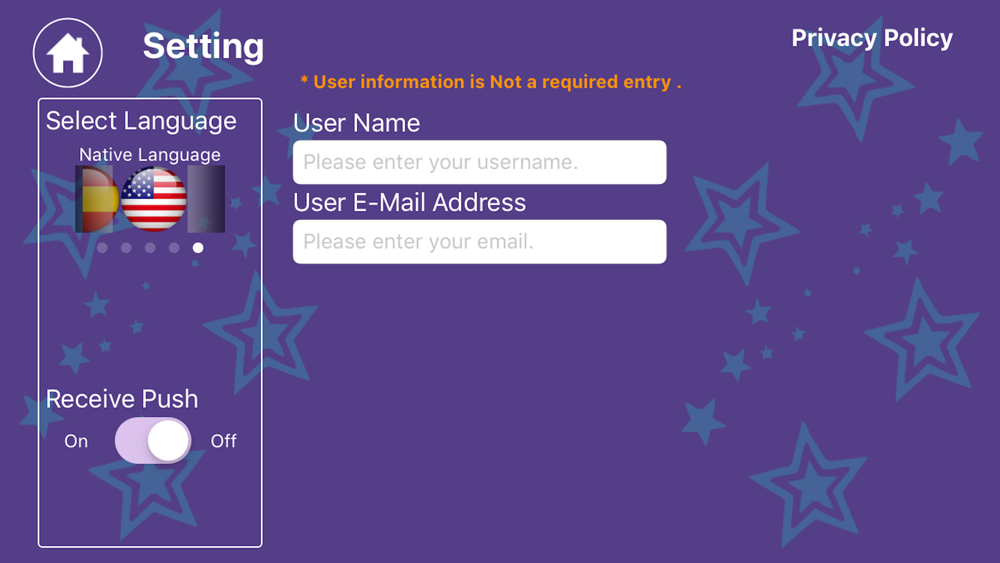Image resolution: width=1000 pixels, height=563 pixels.
Task: Tap the Receive Push heading
Action: click(122, 399)
